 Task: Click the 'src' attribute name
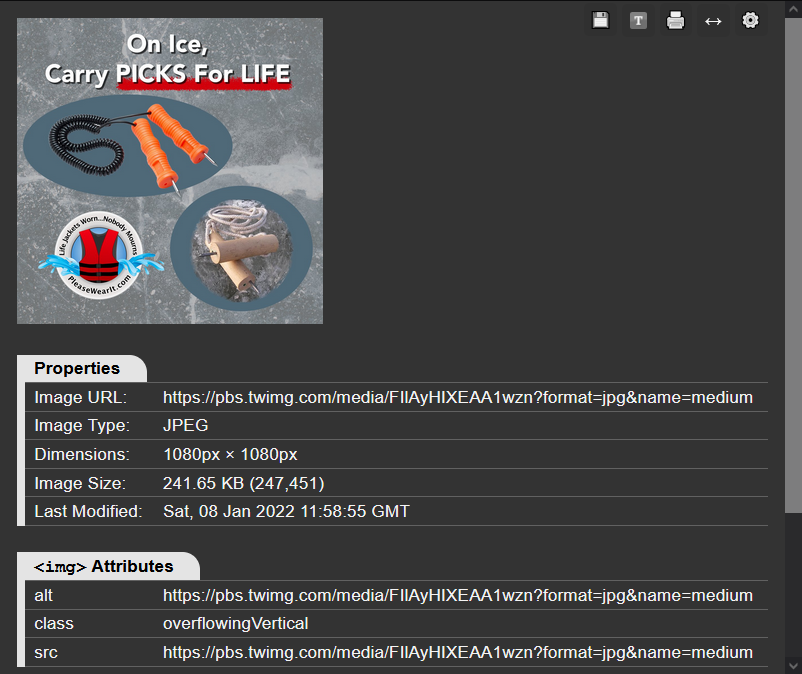[x=46, y=653]
